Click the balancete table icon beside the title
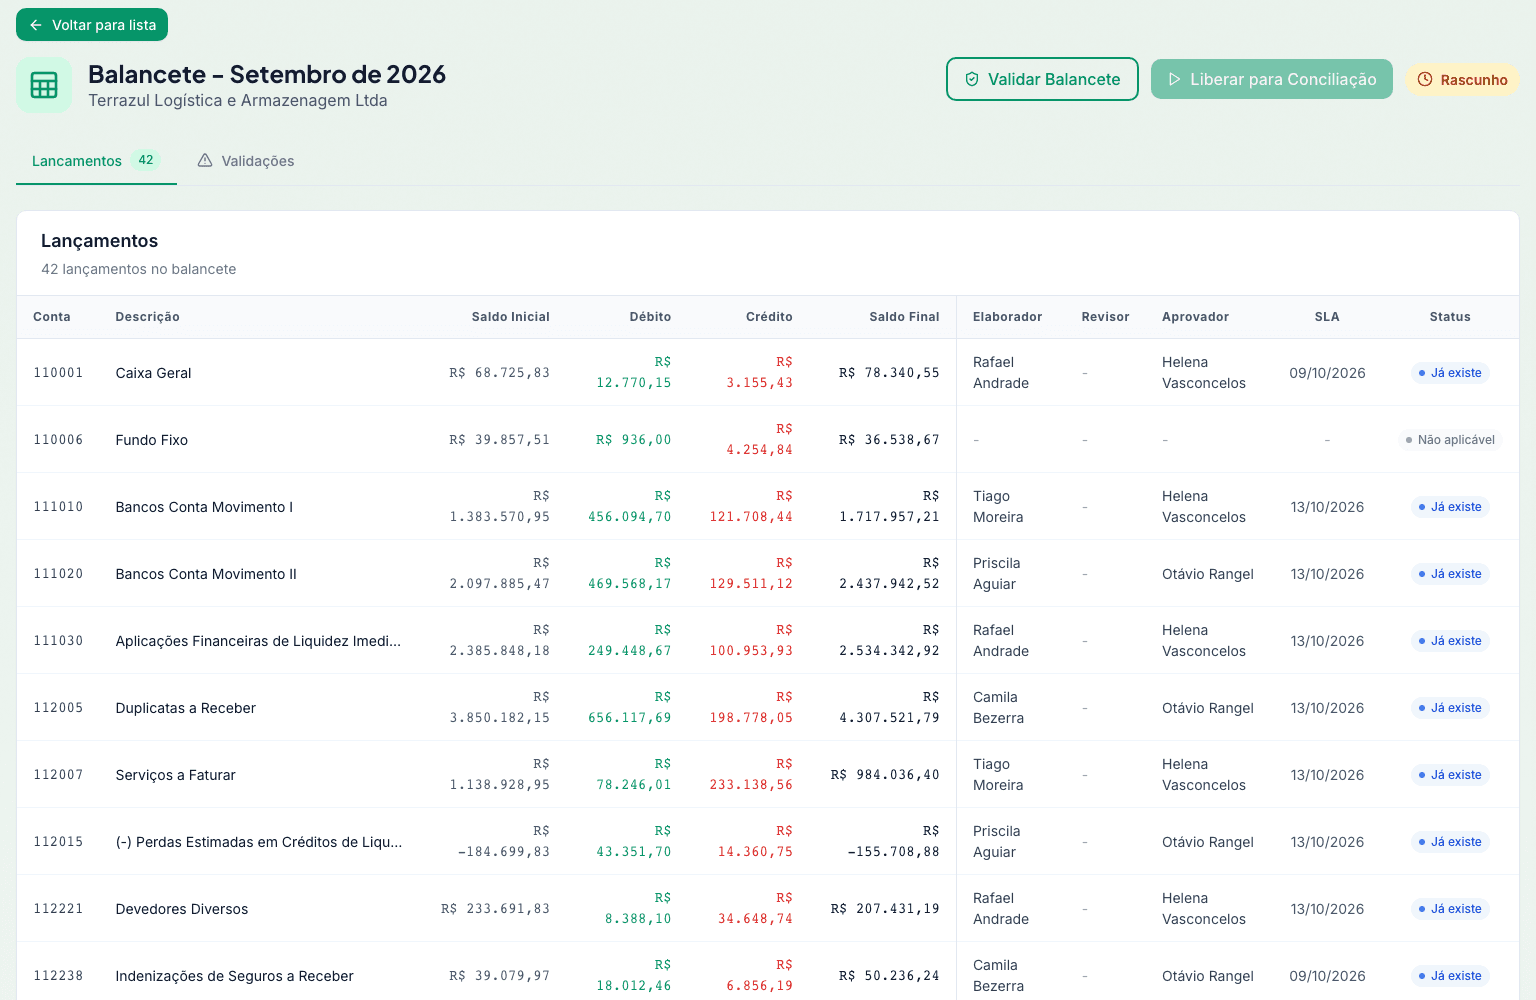1536x1000 pixels. pos(44,85)
